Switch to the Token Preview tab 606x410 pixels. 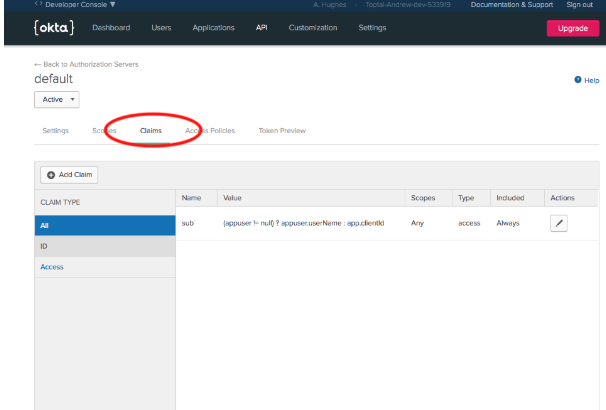[x=282, y=131]
